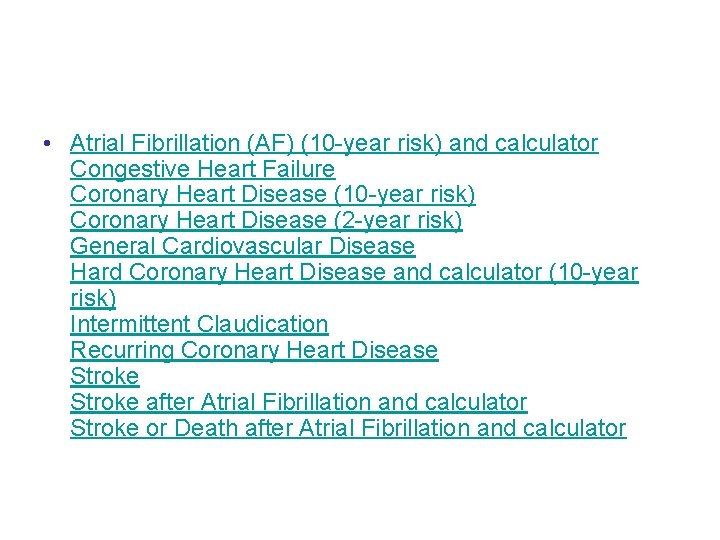Click the word 'Cardiovascular' in General Cardiovascular Disease

click(242, 246)
